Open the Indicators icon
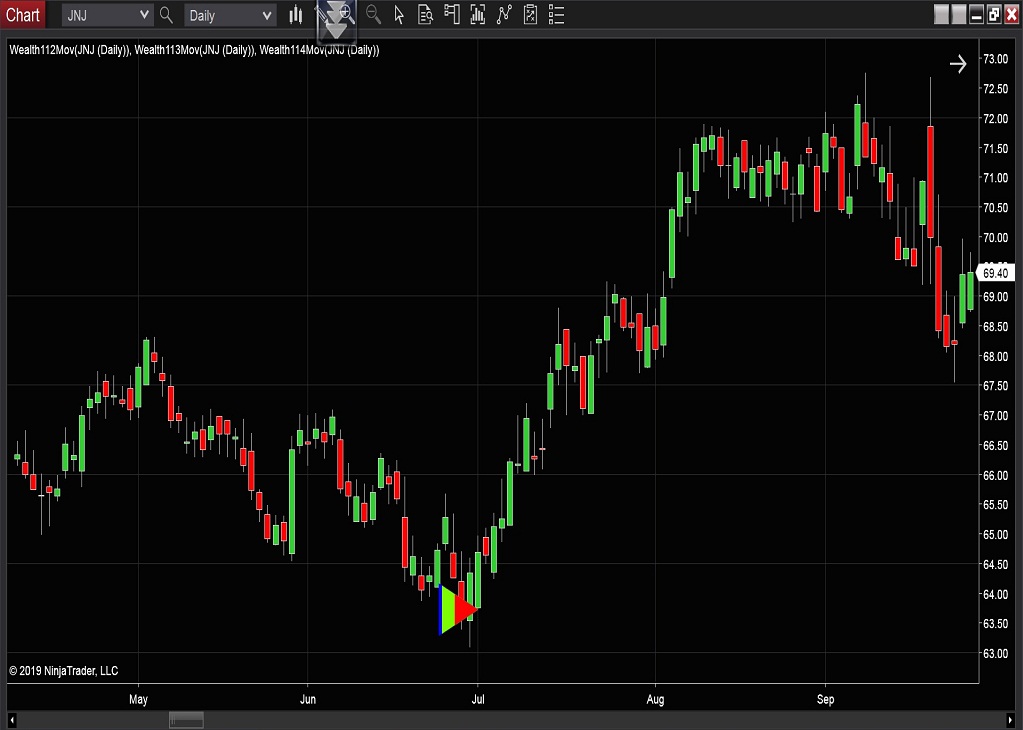 (x=504, y=15)
